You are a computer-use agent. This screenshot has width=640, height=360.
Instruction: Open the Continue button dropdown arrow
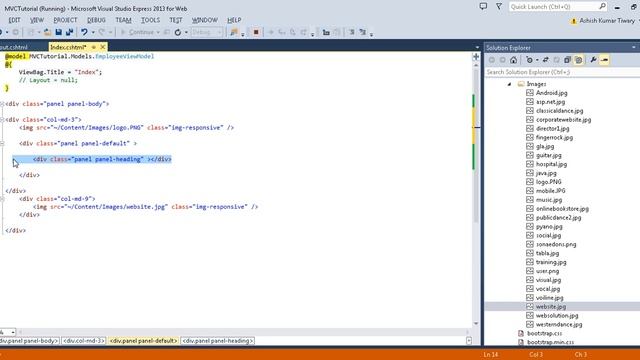tap(158, 32)
